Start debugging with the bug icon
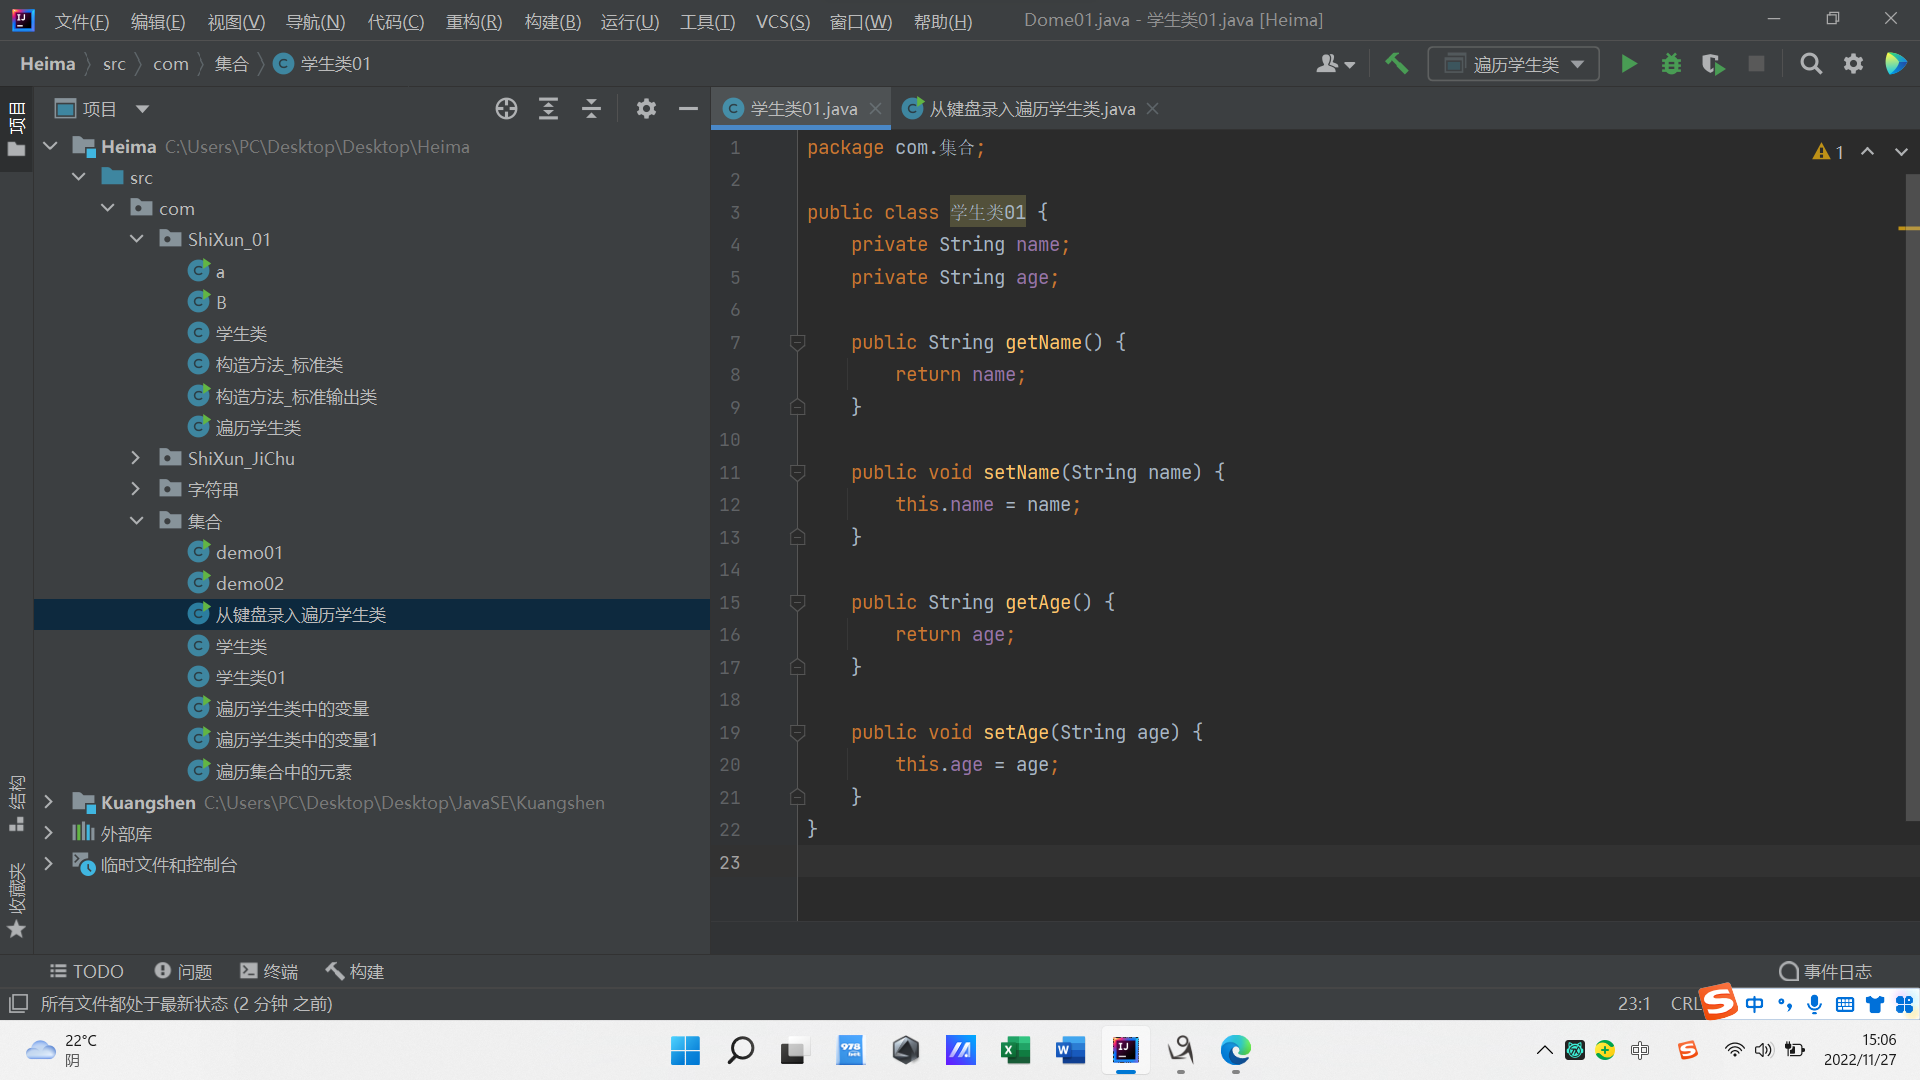This screenshot has height=1080, width=1920. [1671, 64]
